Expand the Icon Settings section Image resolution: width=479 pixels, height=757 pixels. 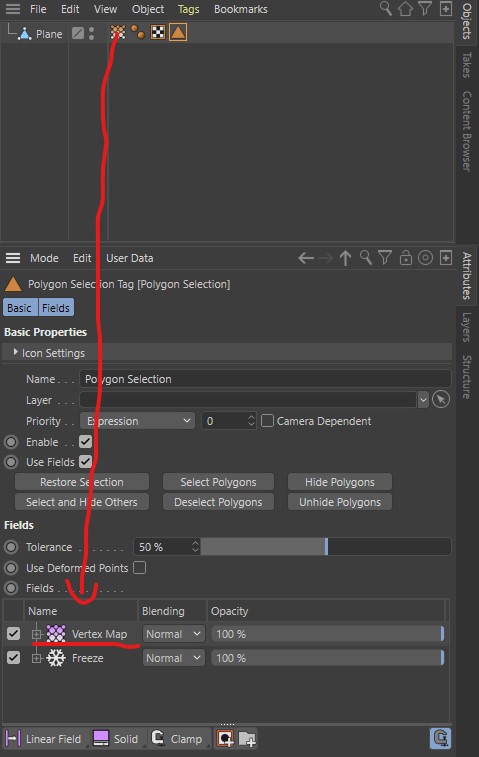pyautogui.click(x=16, y=352)
